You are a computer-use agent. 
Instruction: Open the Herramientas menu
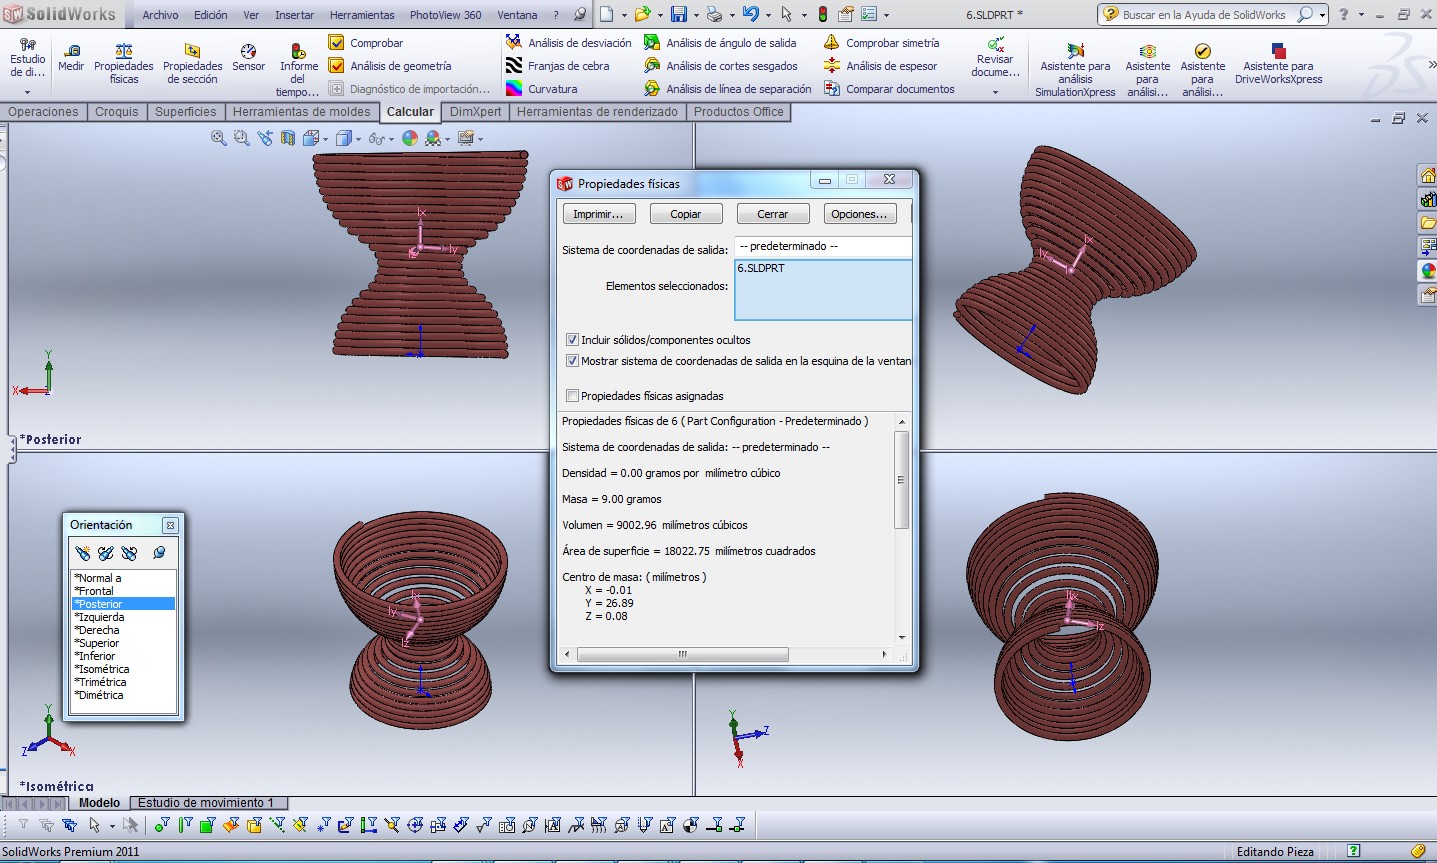click(362, 15)
